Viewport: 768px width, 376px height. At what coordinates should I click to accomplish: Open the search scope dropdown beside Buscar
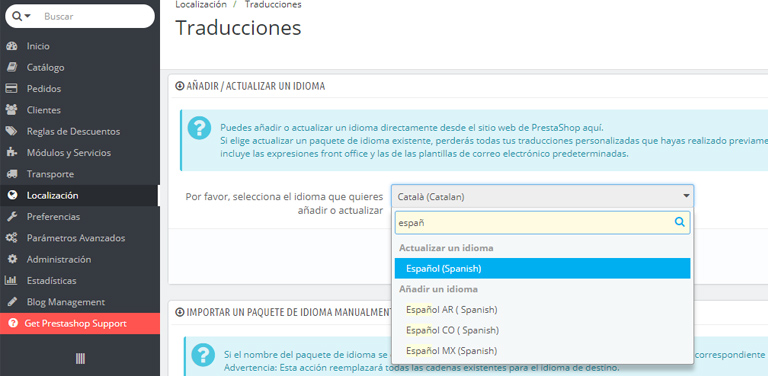coord(22,16)
